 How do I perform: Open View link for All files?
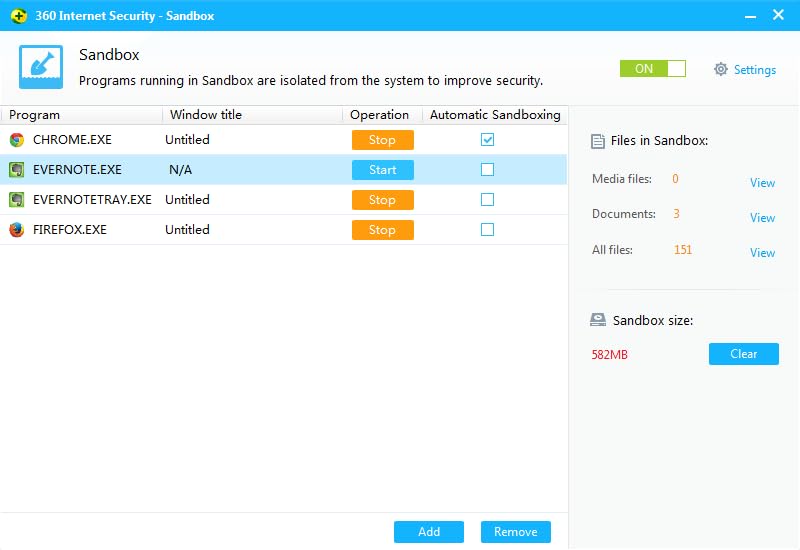[762, 253]
